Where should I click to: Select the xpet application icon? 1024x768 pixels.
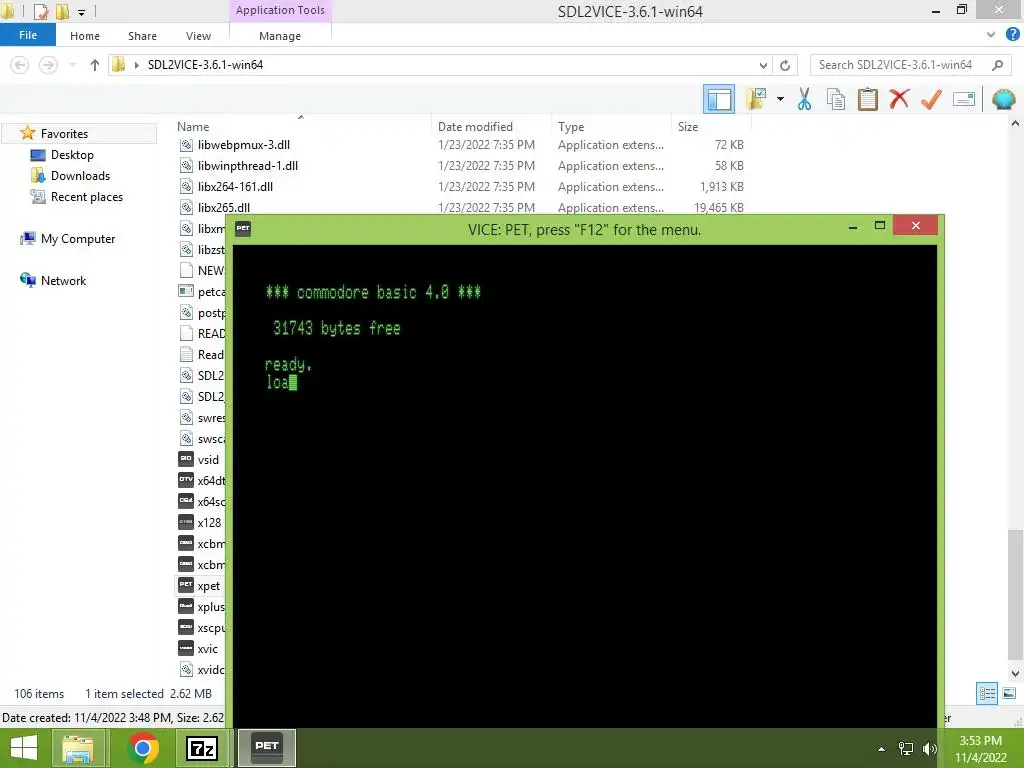click(186, 585)
